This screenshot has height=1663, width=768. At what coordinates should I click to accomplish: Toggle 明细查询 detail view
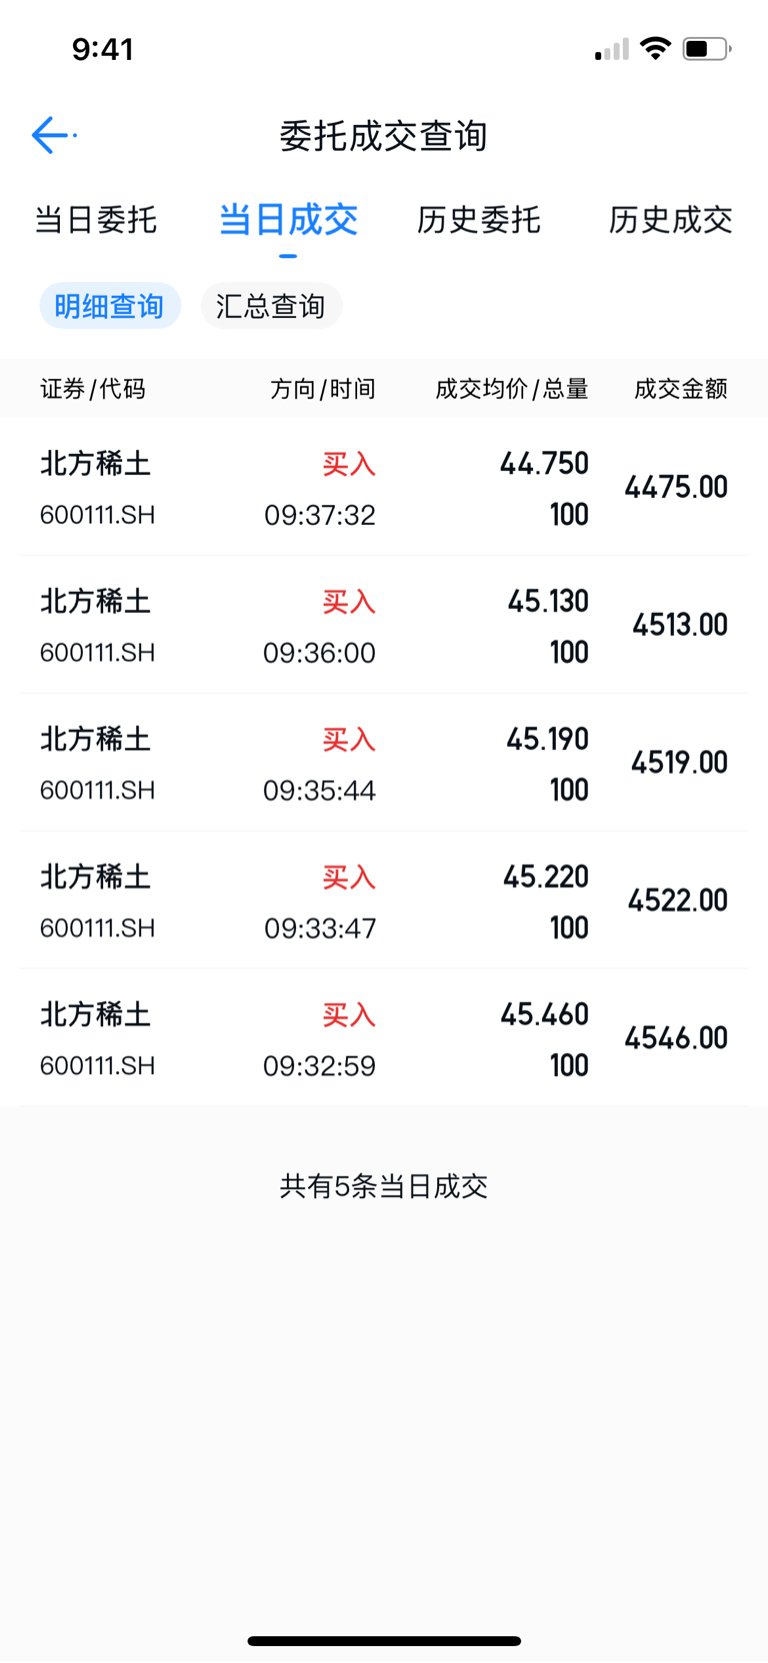click(x=110, y=306)
